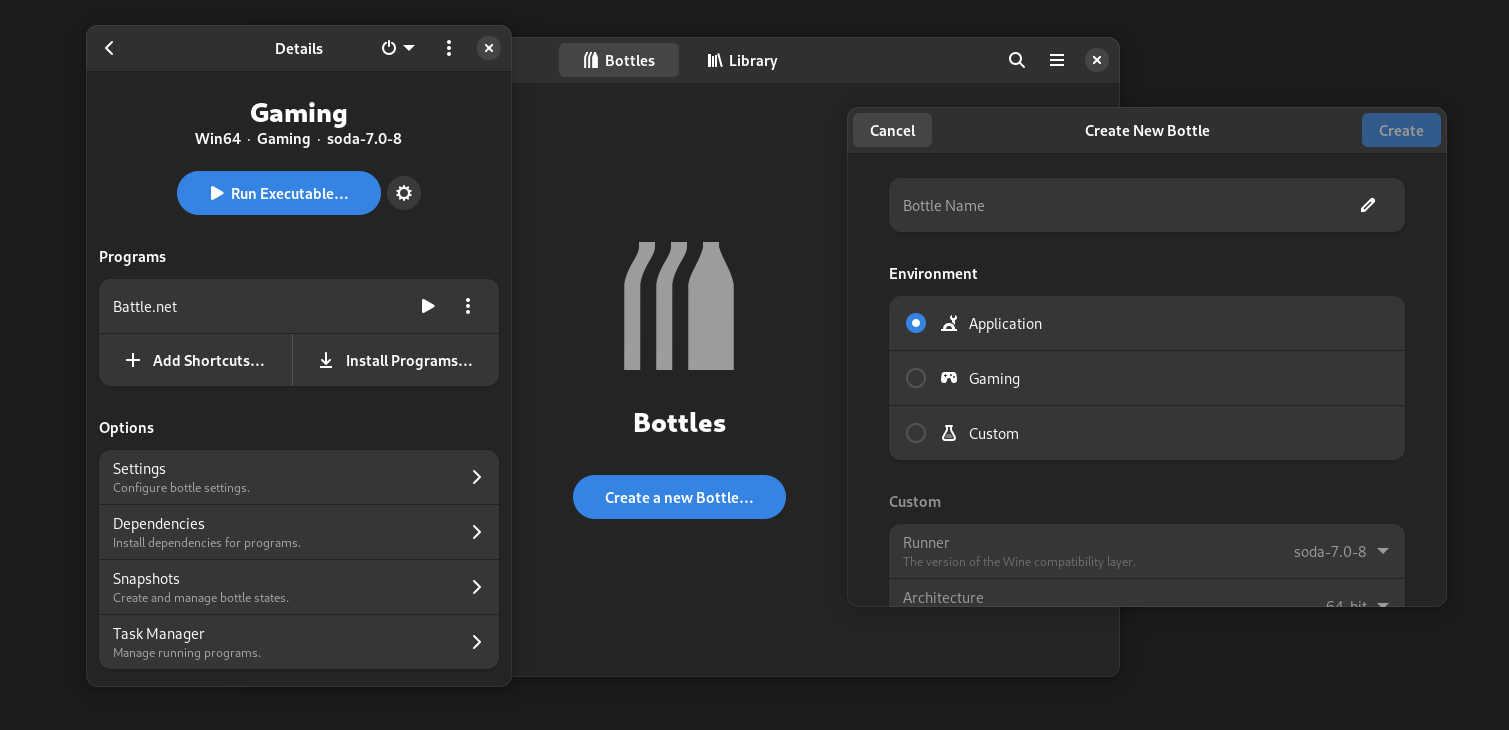The image size is (1509, 730).
Task: Click the search icon in main window
Action: [x=1017, y=60]
